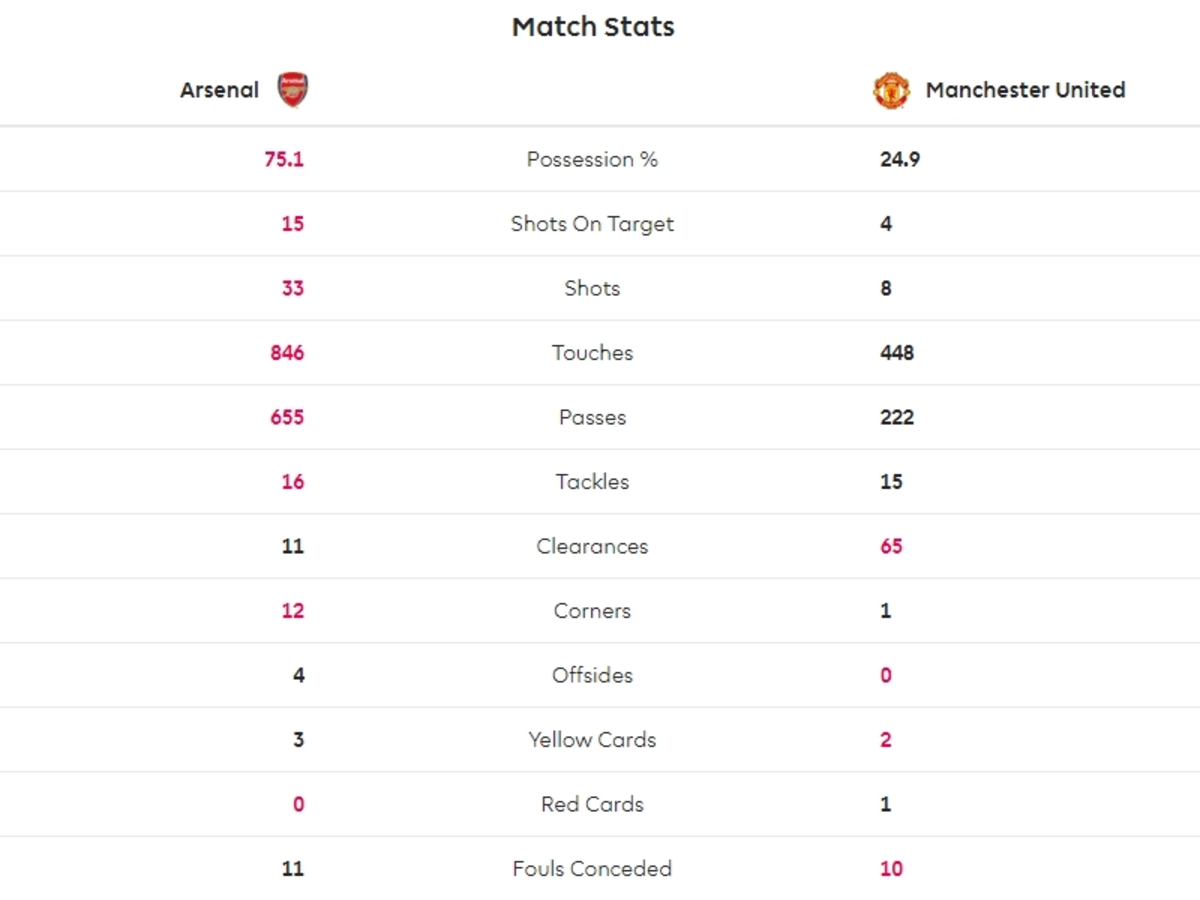Image resolution: width=1200 pixels, height=900 pixels.
Task: Click the Manchester United club crest icon
Action: (x=891, y=90)
